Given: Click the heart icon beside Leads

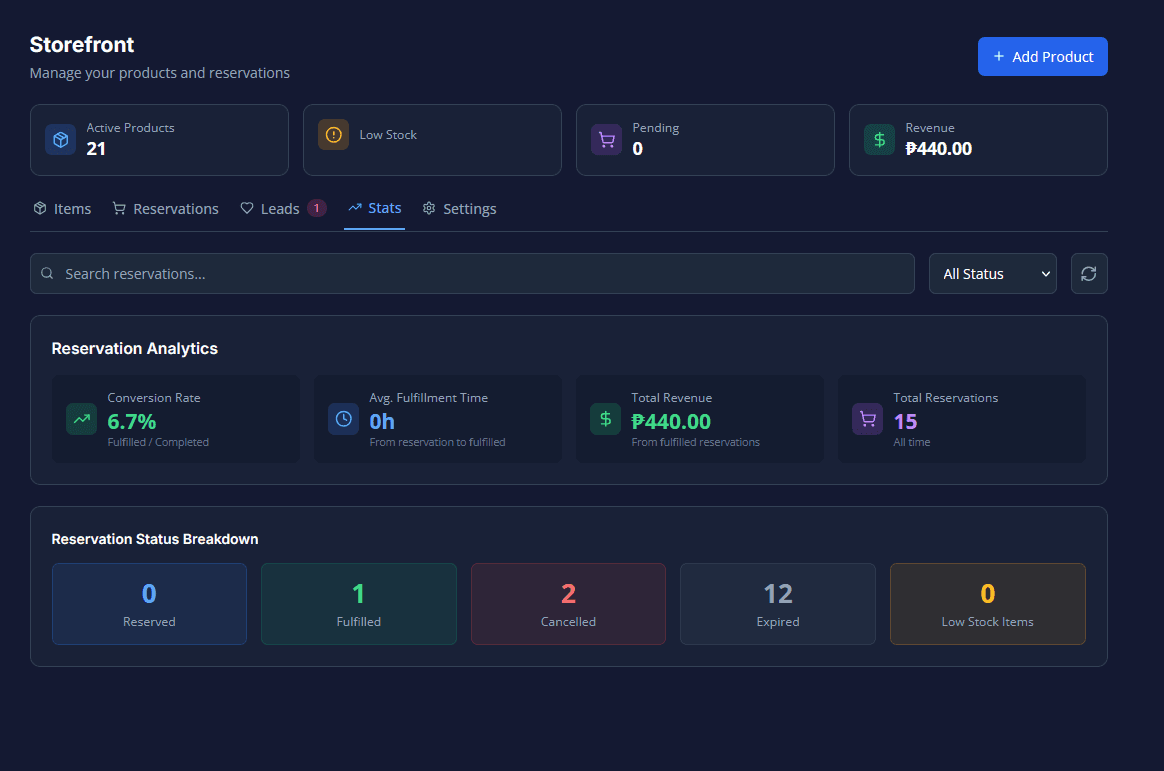Looking at the screenshot, I should [246, 208].
